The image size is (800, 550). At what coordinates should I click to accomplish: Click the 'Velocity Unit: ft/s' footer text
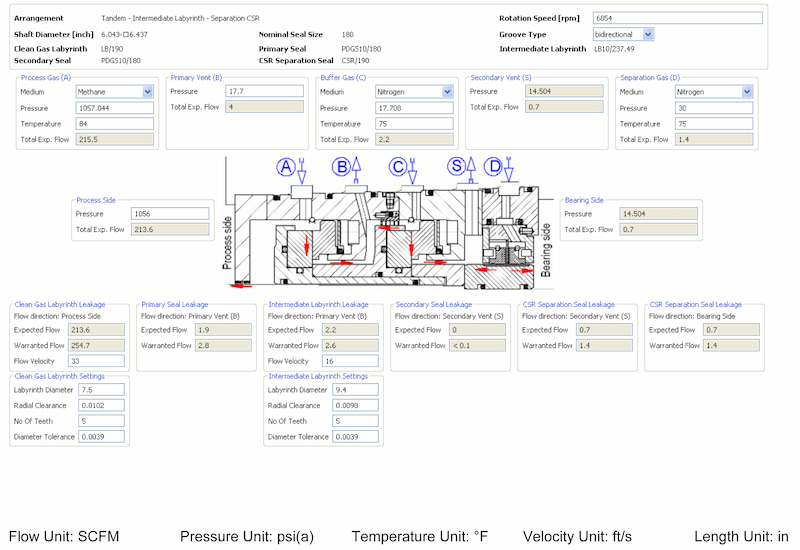point(577,537)
